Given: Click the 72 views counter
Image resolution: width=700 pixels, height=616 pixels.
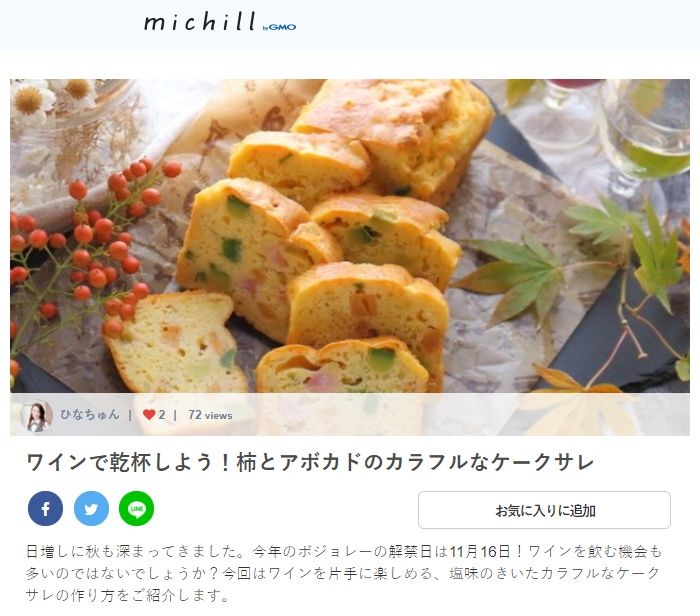Looking at the screenshot, I should click(x=210, y=415).
